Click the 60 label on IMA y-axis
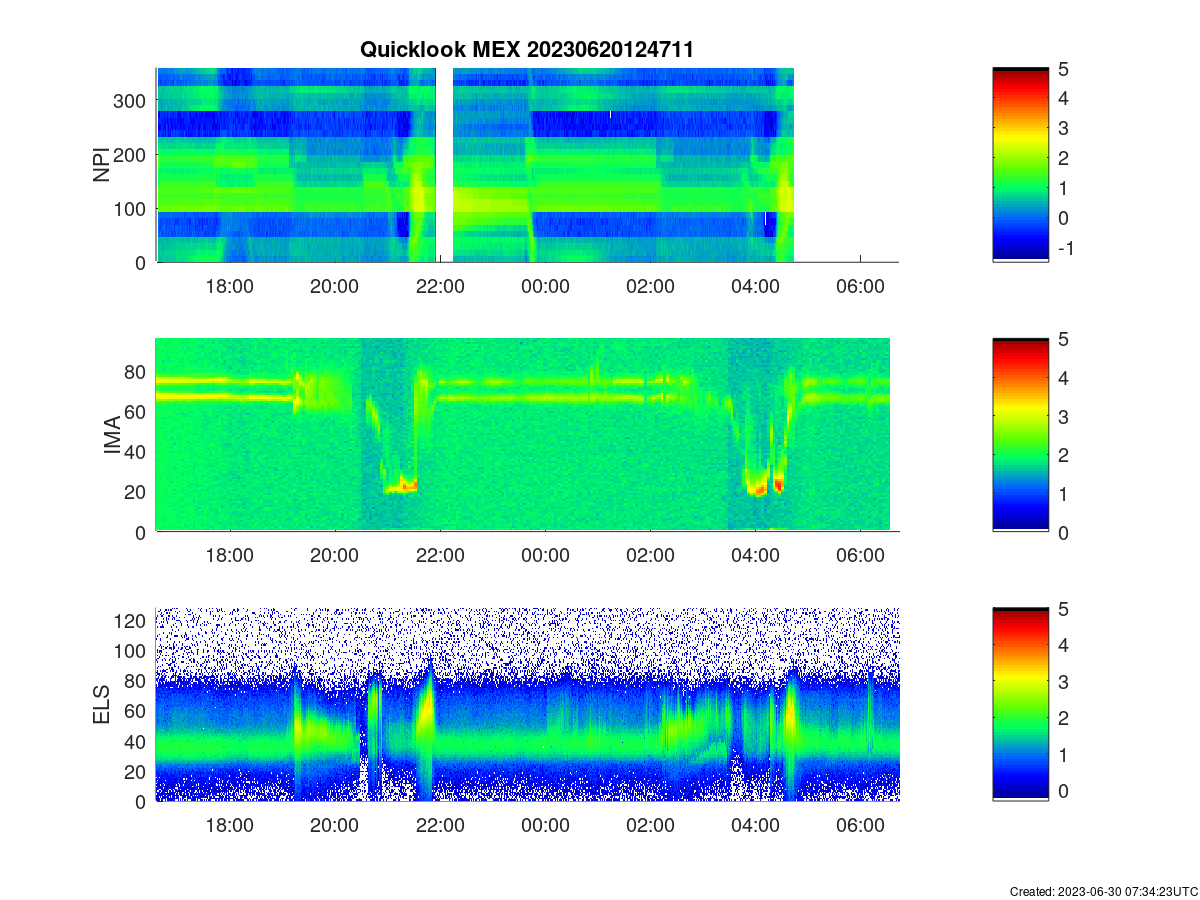1200x900 pixels. 137,411
